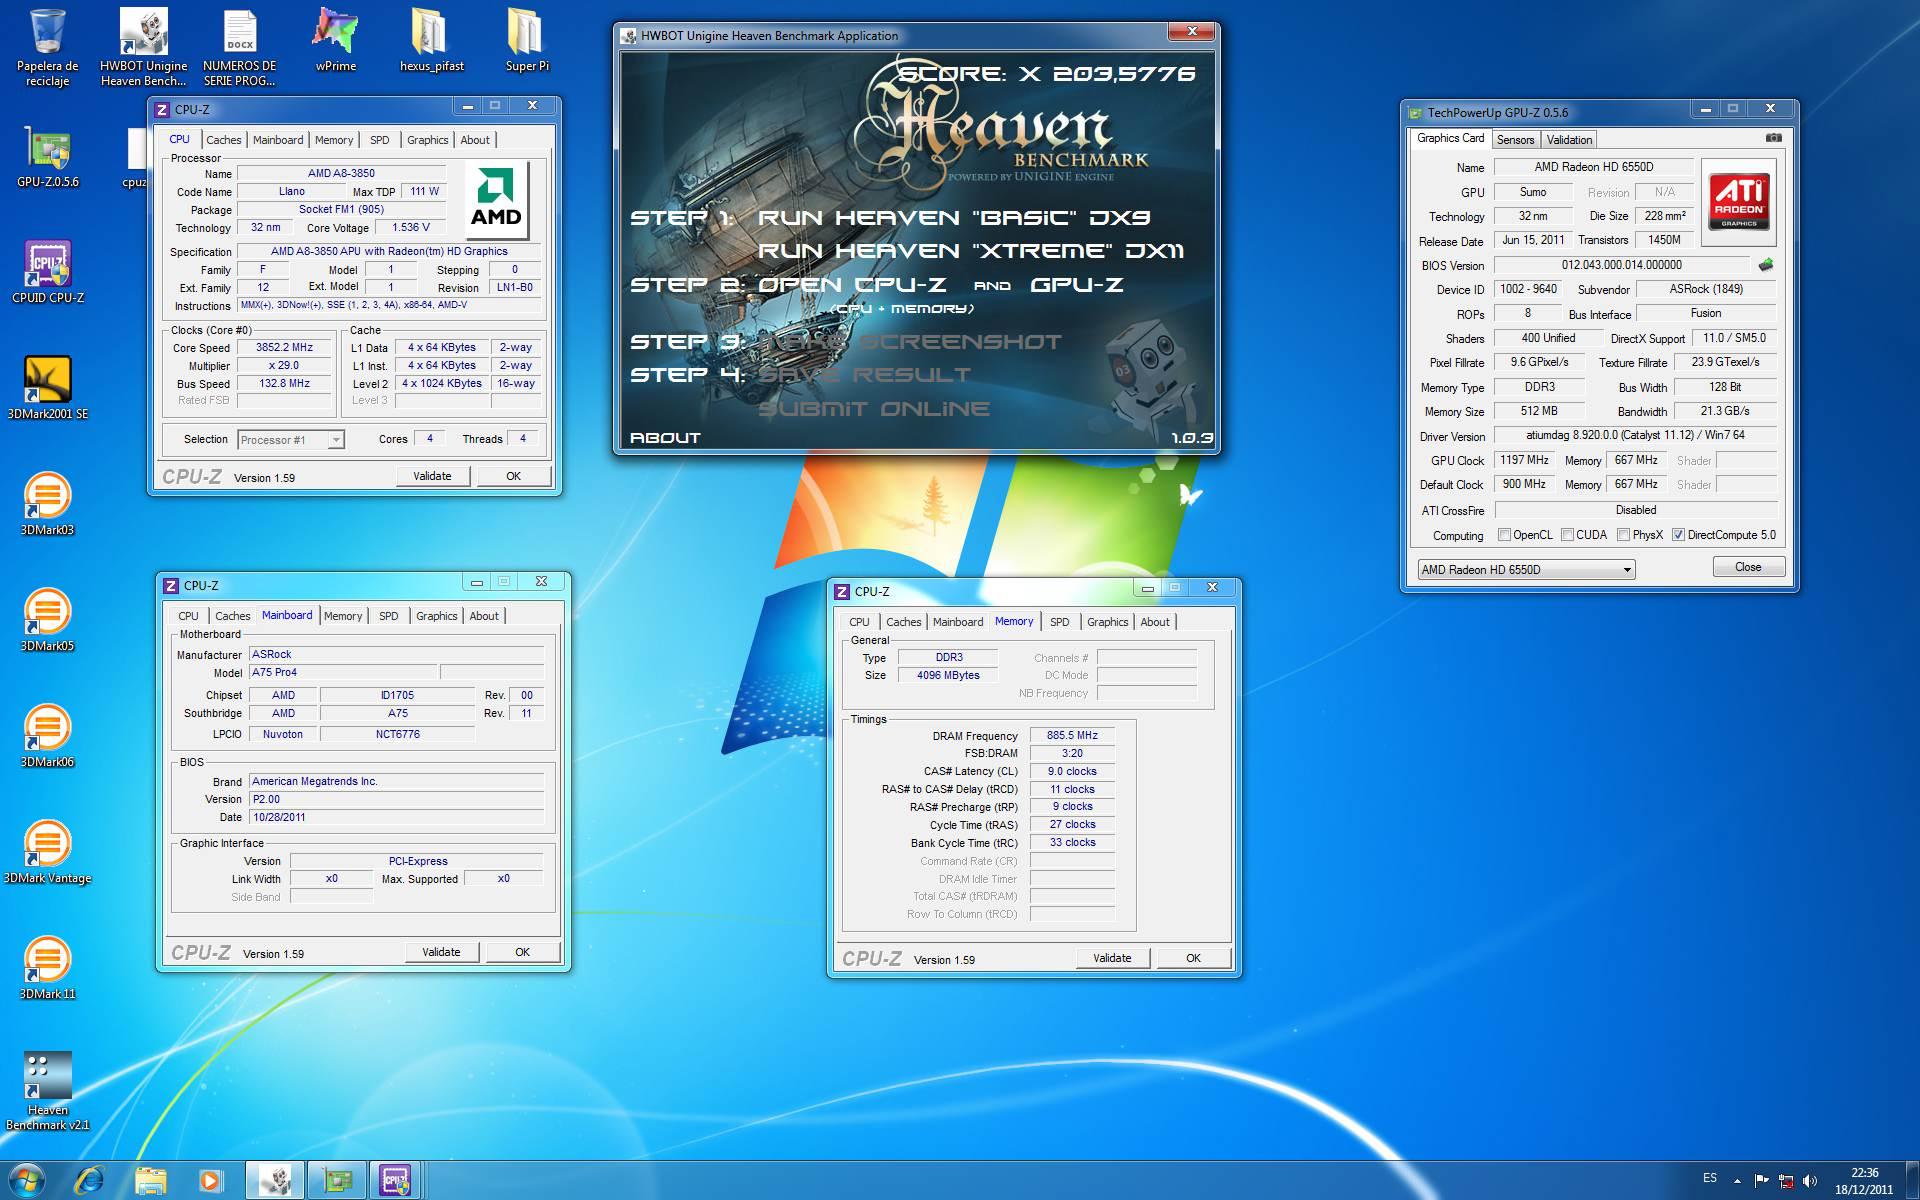Open Windows Explorer from the taskbar

(150, 1181)
